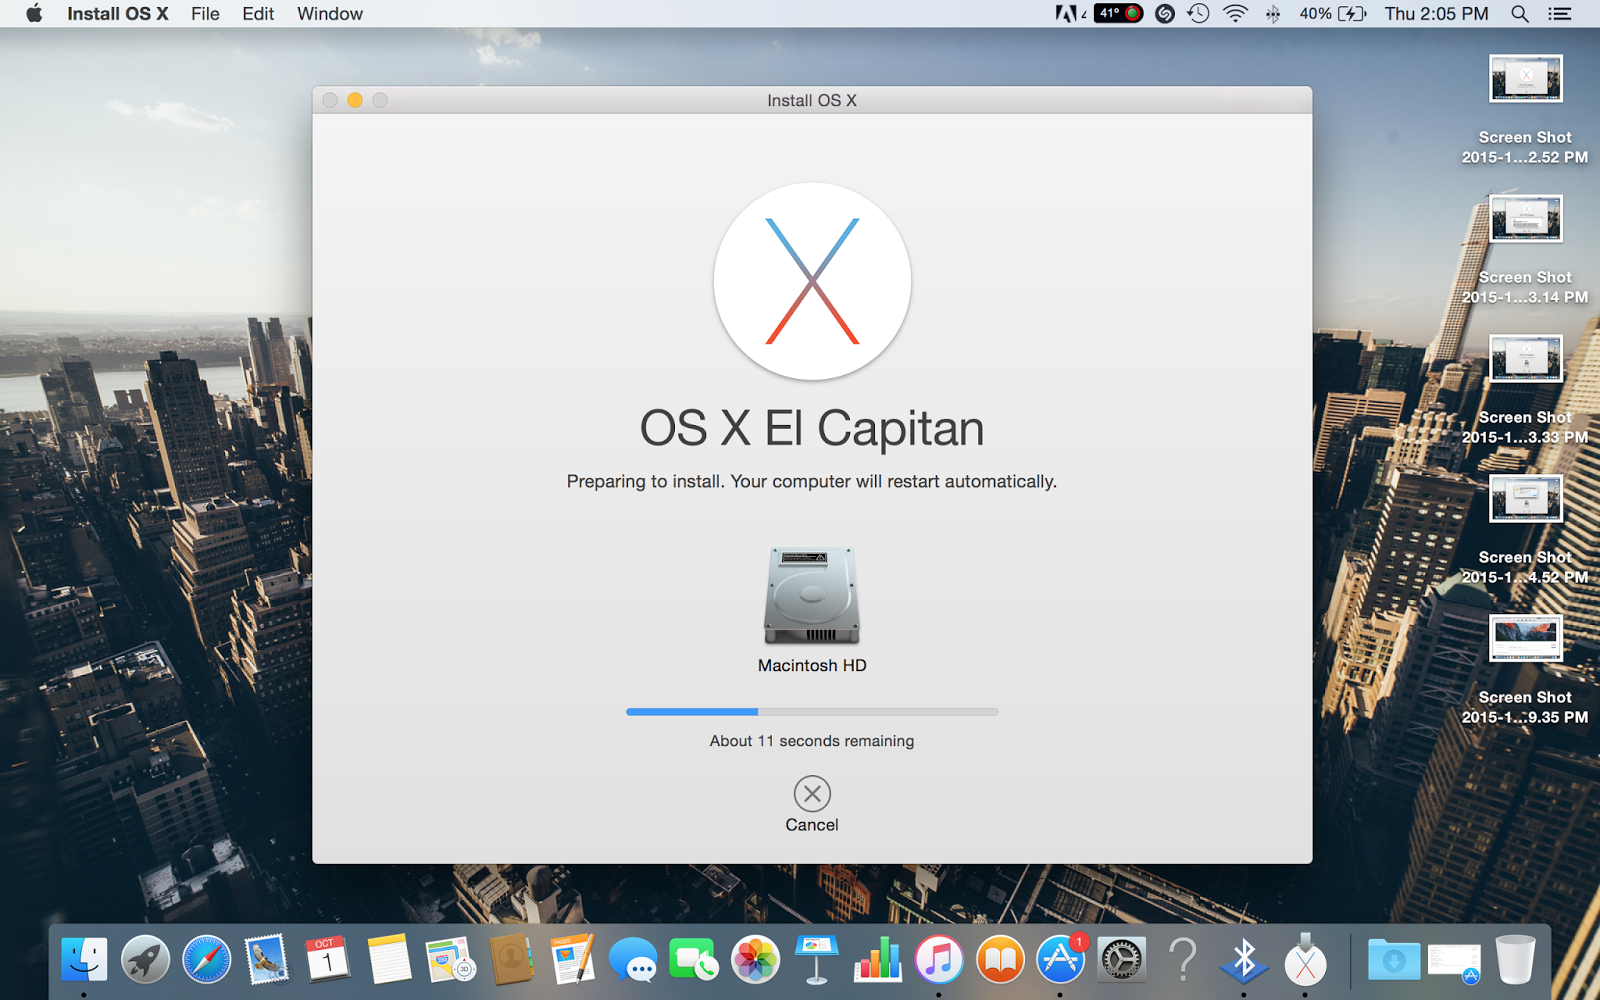Open the Install OS X application menu
The image size is (1600, 1000).
118,14
